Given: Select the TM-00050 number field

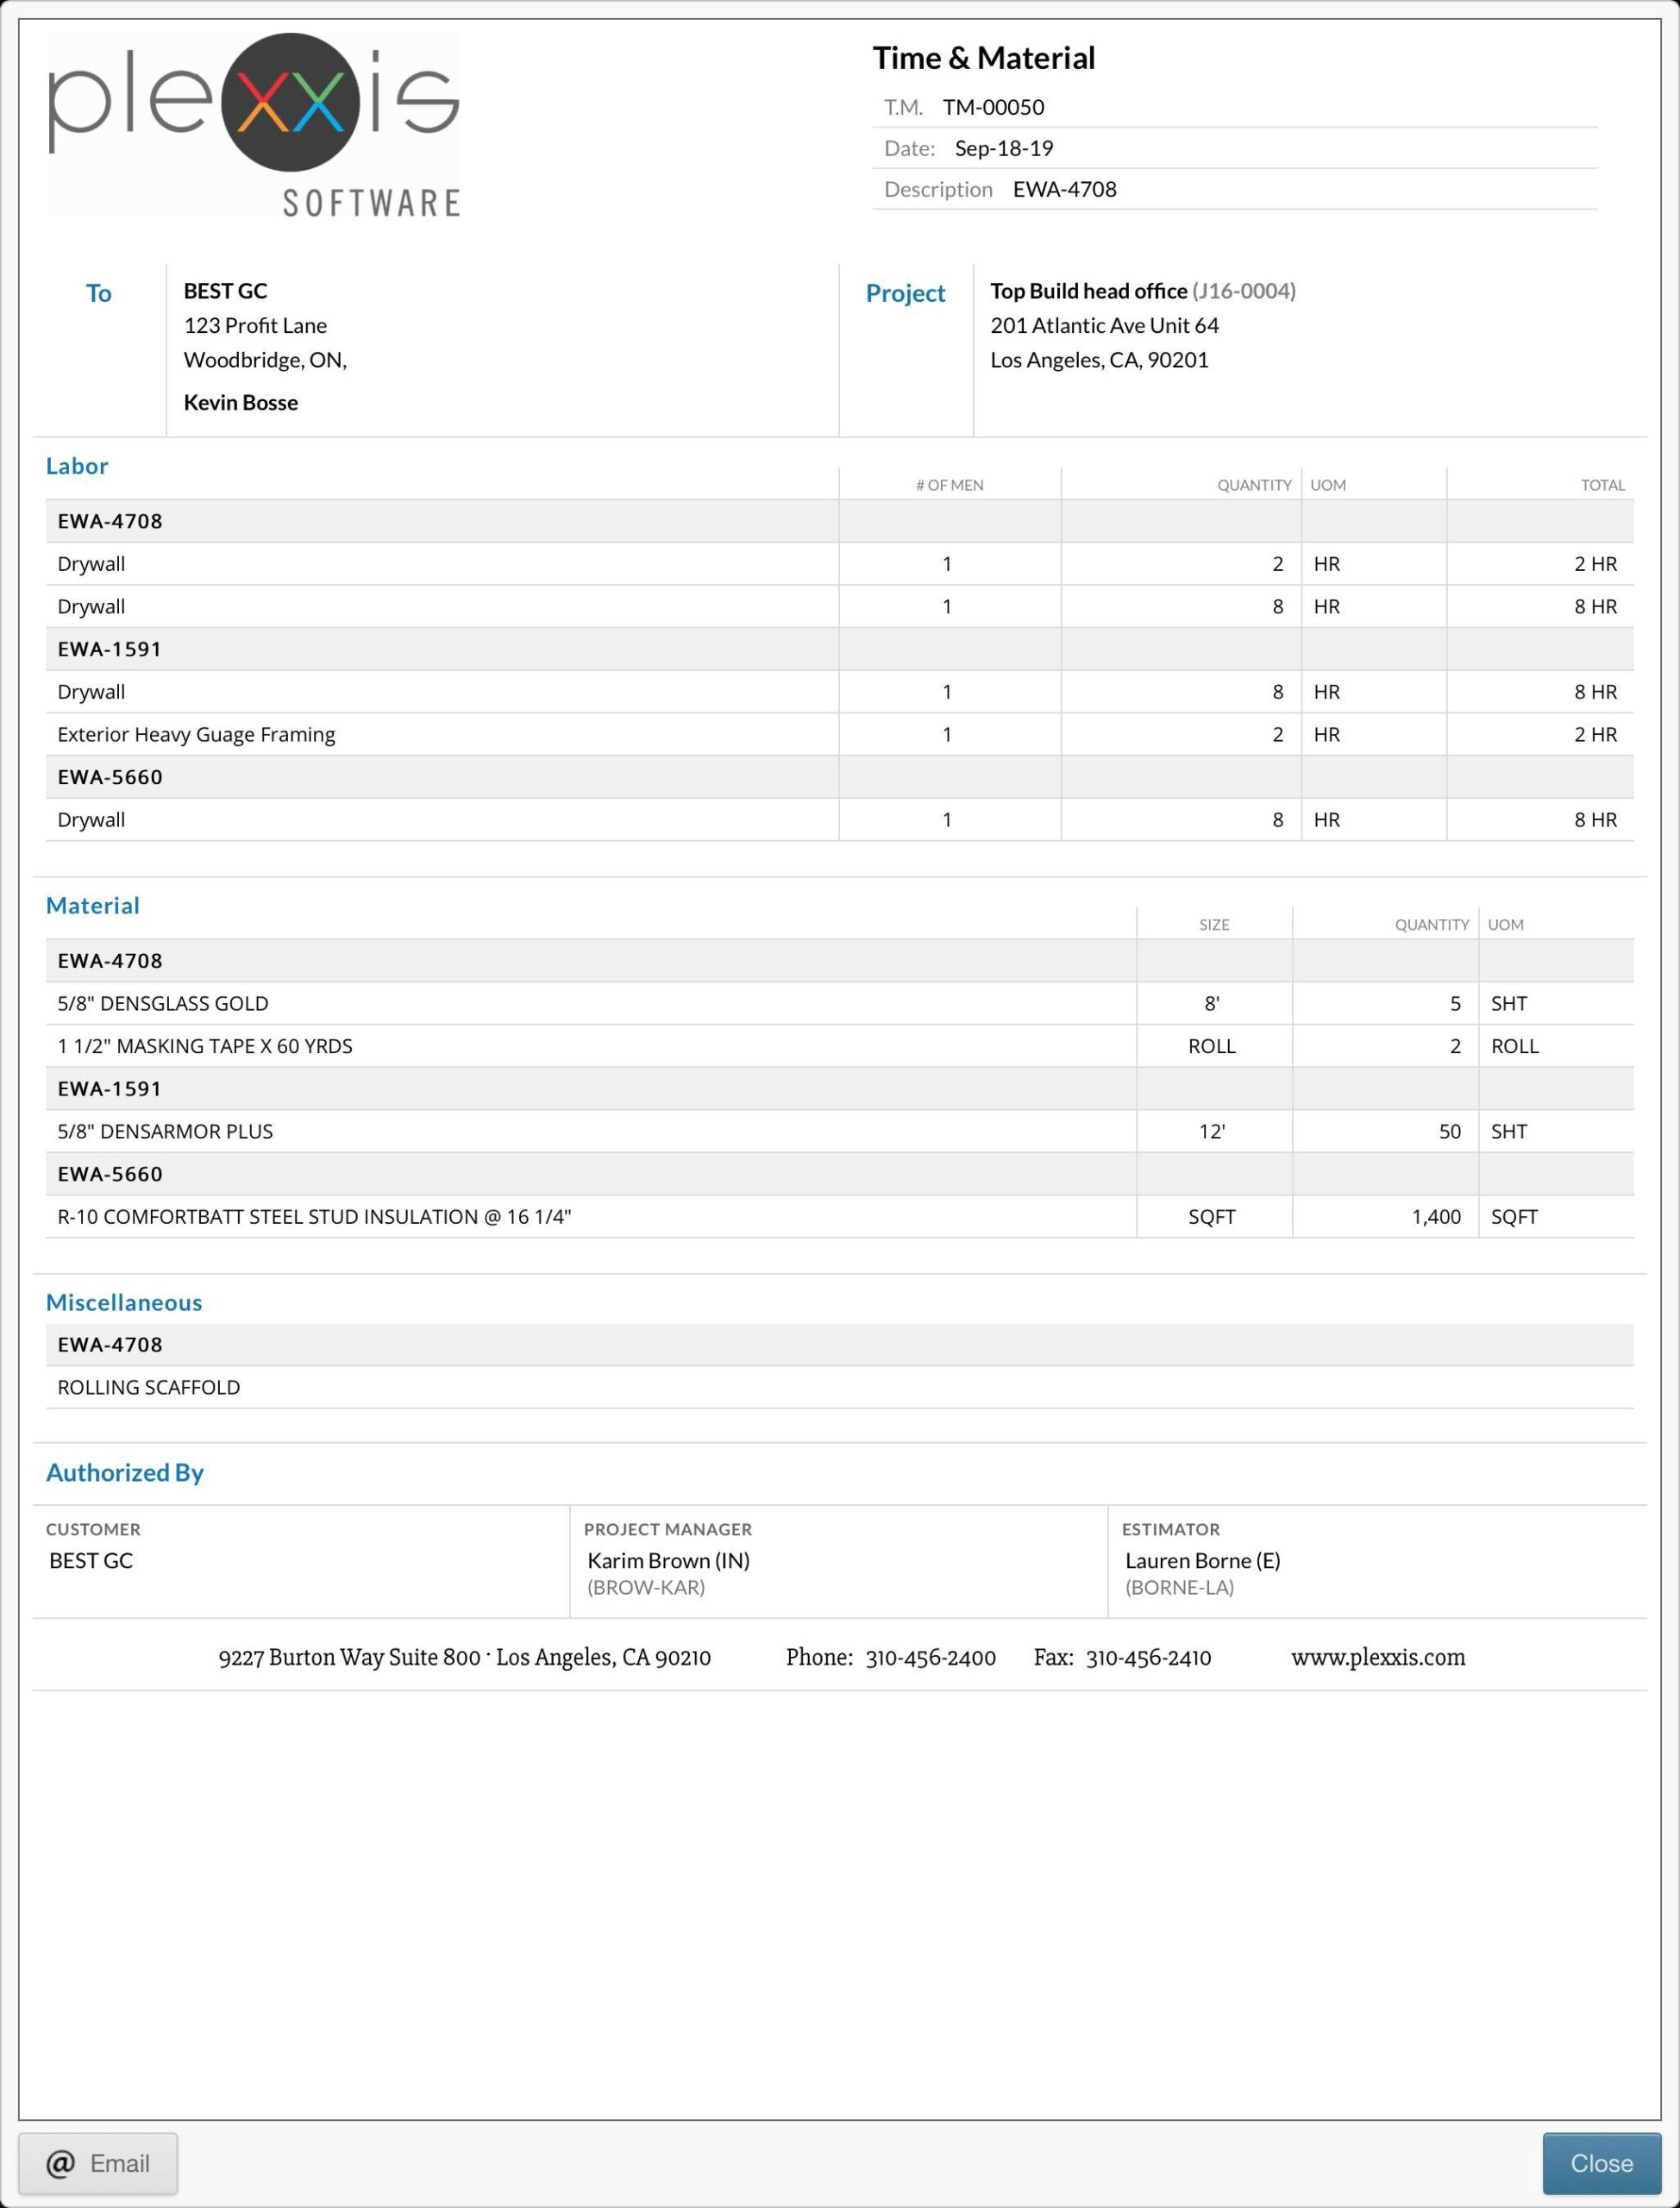Looking at the screenshot, I should point(992,107).
